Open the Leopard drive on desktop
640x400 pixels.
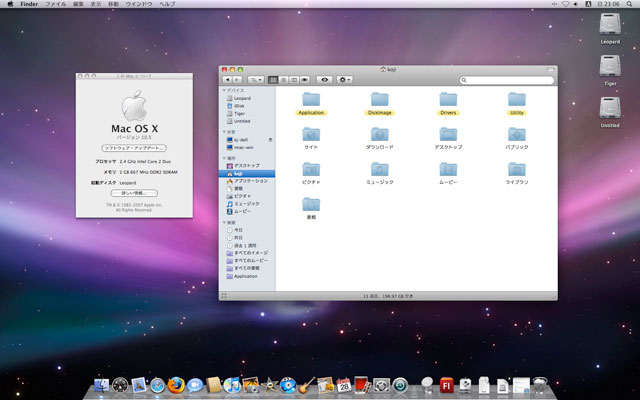pyautogui.click(x=610, y=24)
